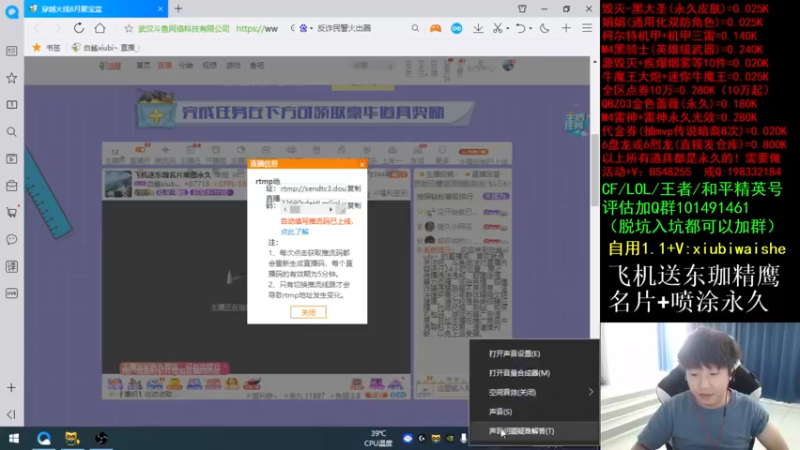Click the rtmp address text field
This screenshot has height=450, width=800.
313,188
